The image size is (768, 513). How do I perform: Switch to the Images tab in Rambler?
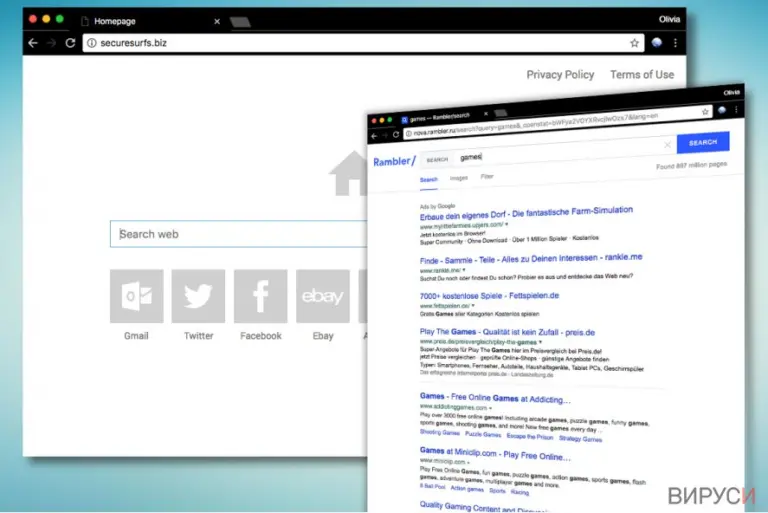pyautogui.click(x=458, y=178)
